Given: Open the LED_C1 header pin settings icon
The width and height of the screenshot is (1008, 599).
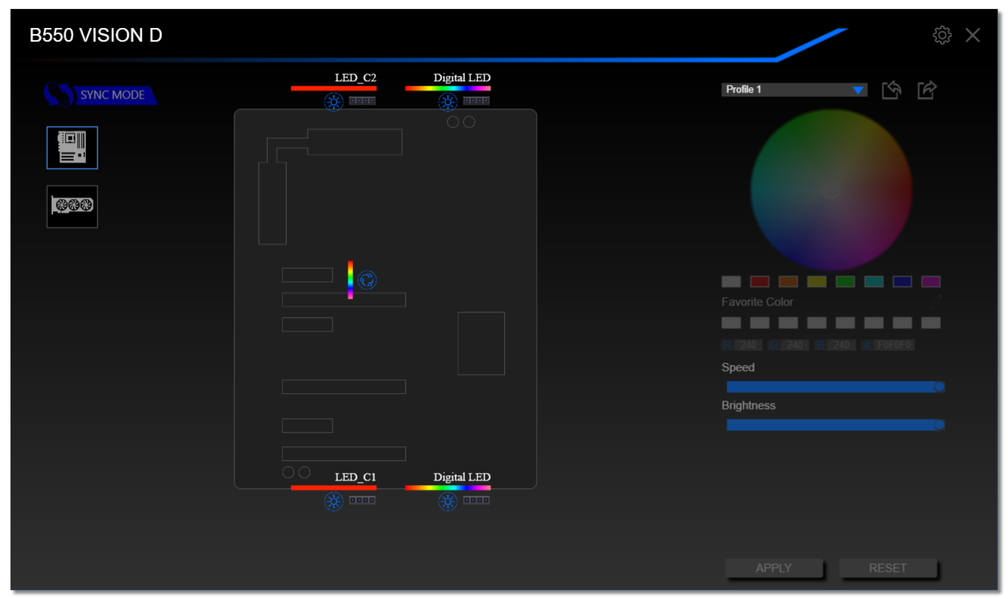Looking at the screenshot, I should coord(362,500).
